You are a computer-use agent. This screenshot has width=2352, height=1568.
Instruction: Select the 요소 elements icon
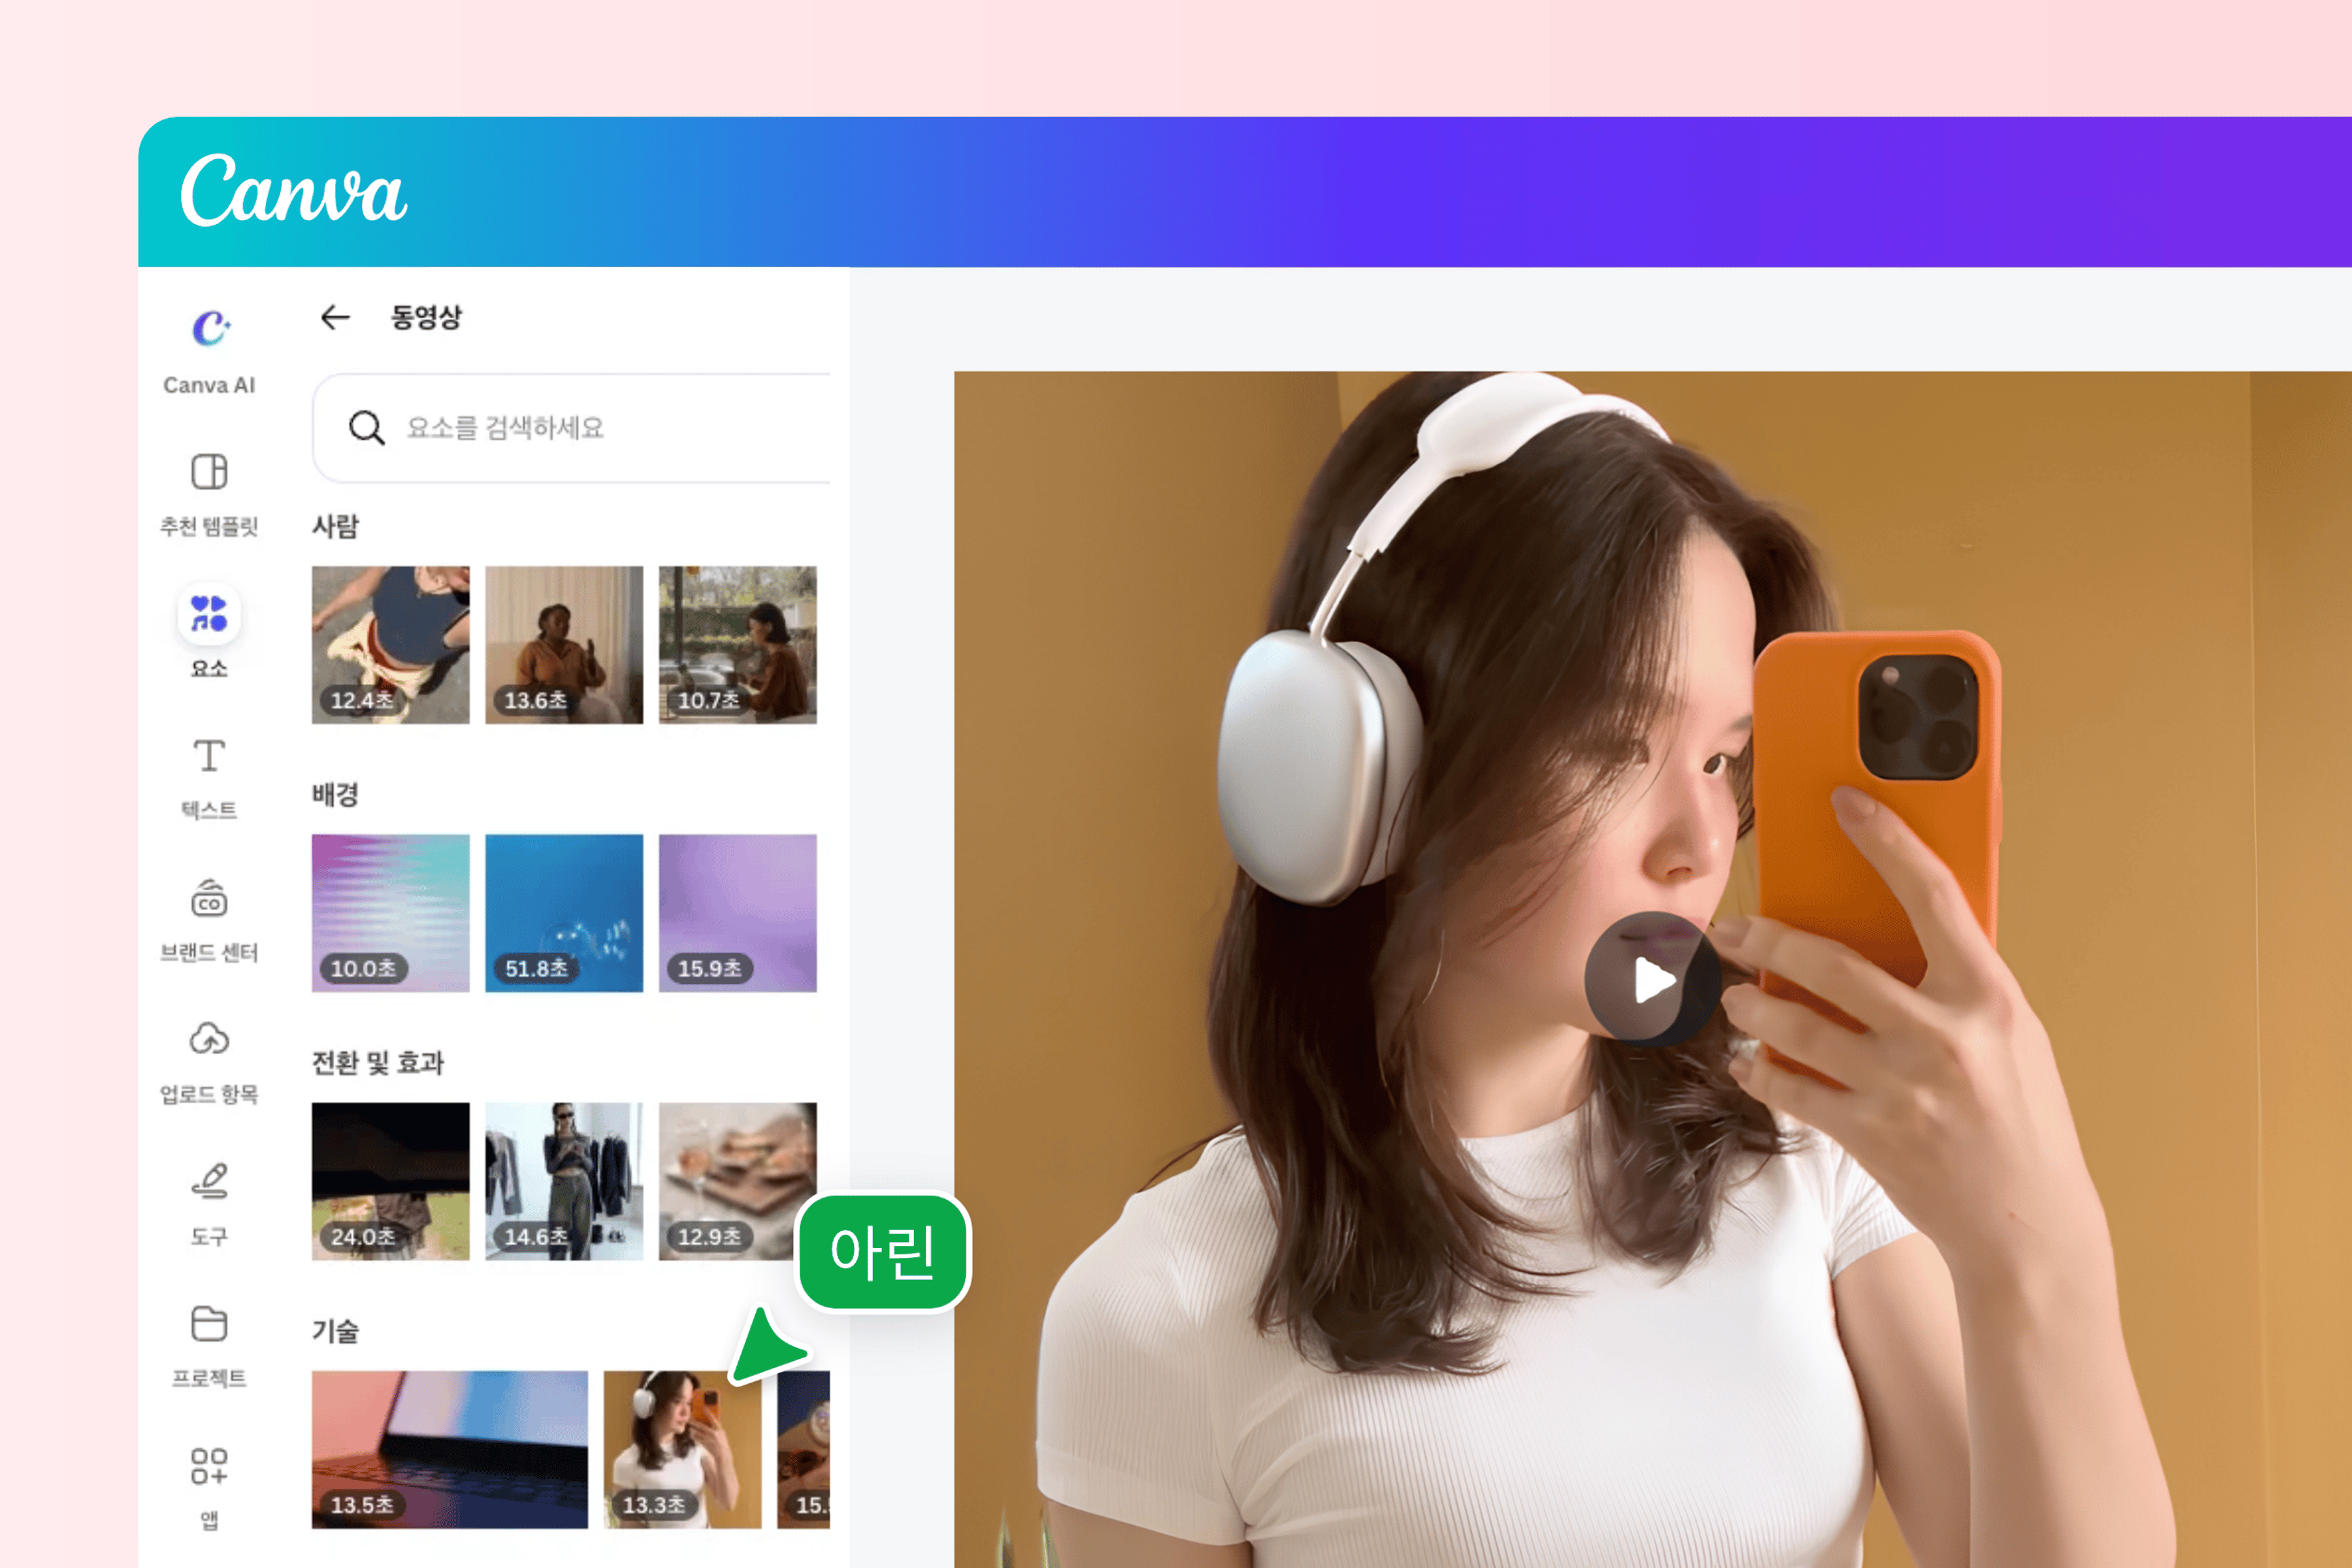[209, 613]
